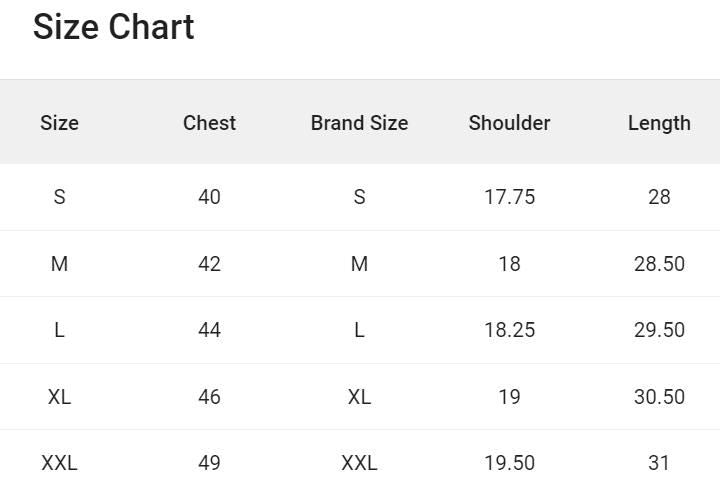Select length value 29.50

click(659, 330)
